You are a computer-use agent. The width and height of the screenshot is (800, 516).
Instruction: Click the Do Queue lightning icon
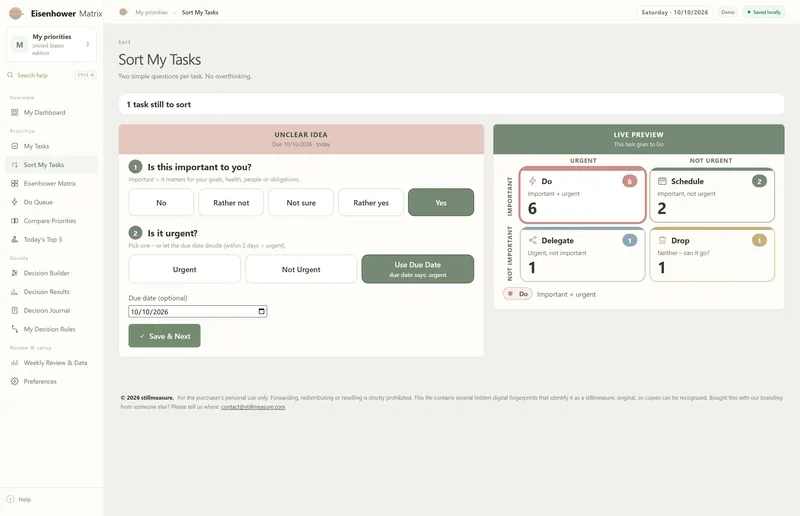14,202
